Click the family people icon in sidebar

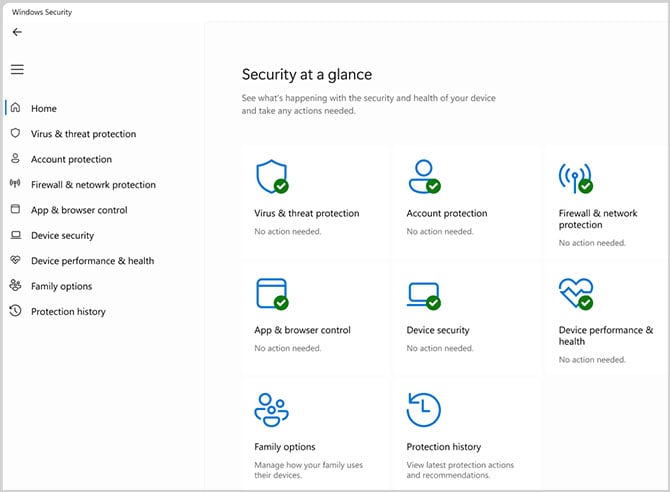pyautogui.click(x=15, y=285)
